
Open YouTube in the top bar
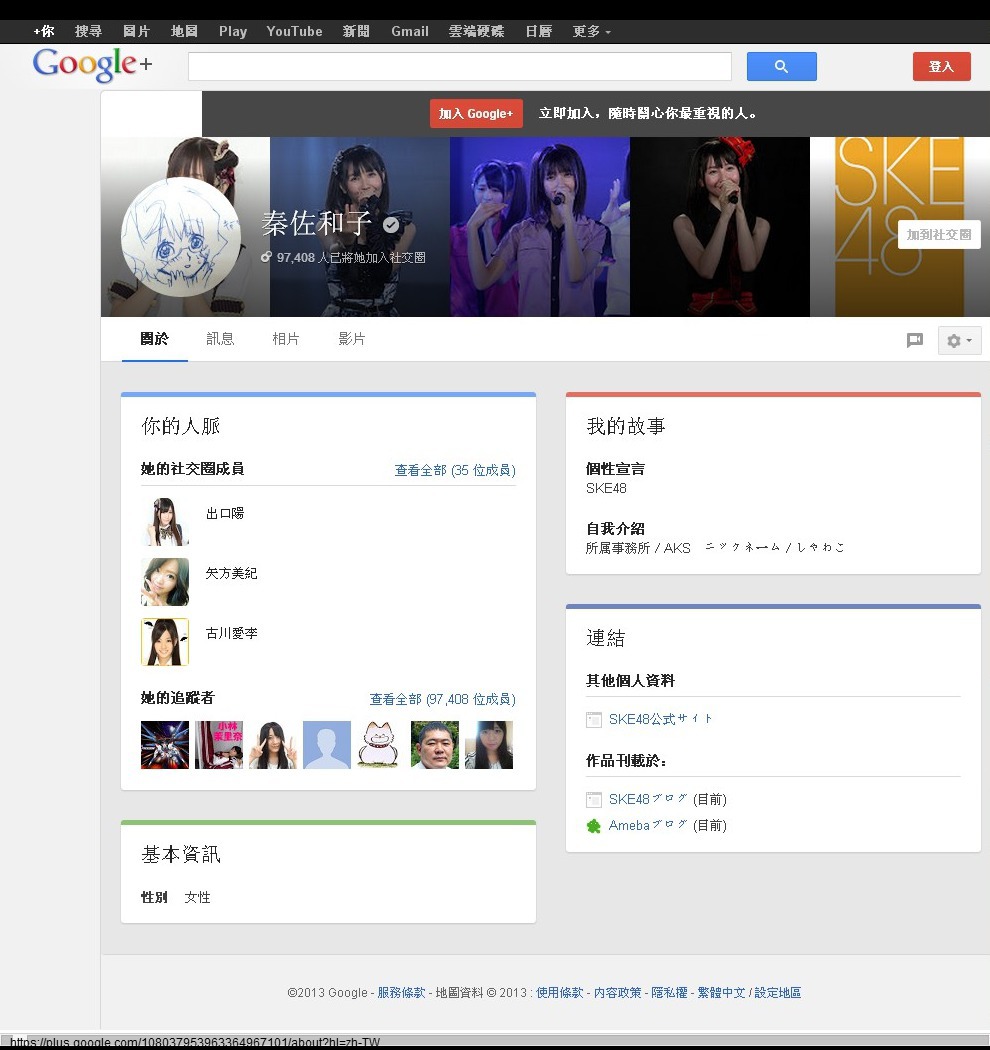point(294,31)
